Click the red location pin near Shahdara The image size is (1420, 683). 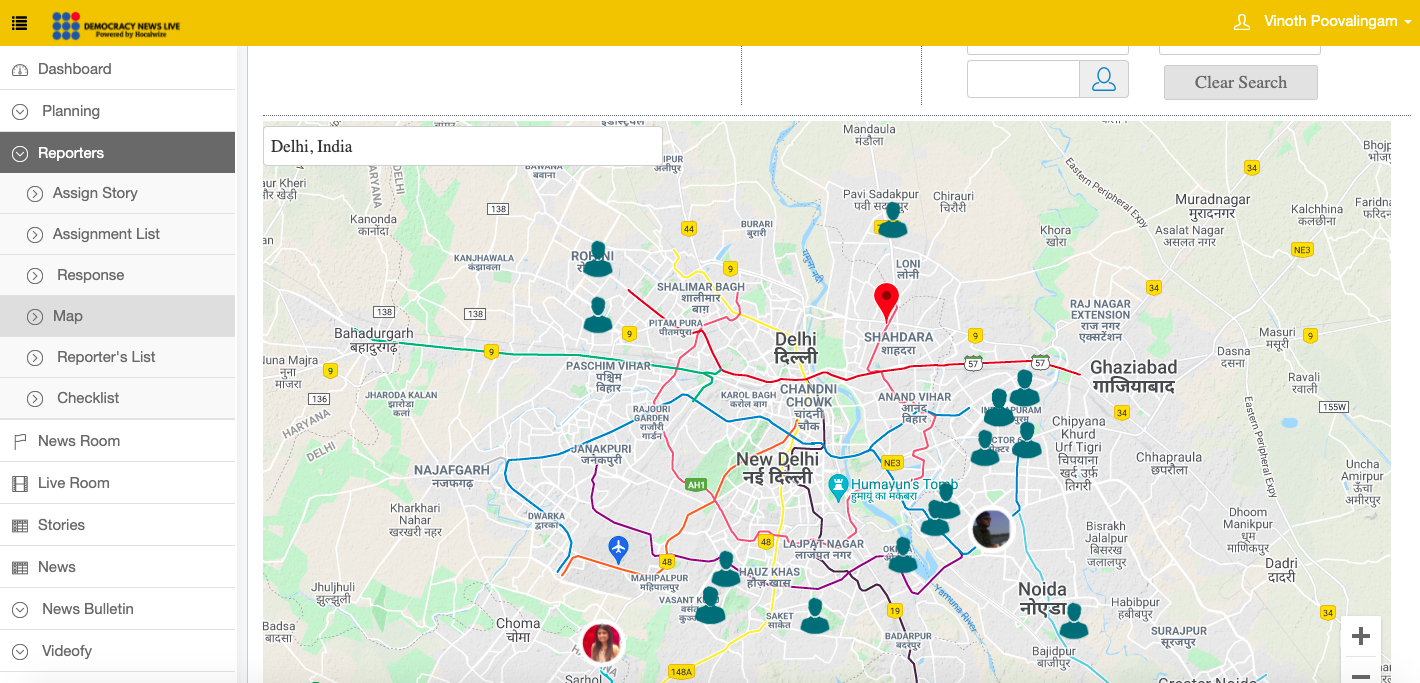[886, 301]
